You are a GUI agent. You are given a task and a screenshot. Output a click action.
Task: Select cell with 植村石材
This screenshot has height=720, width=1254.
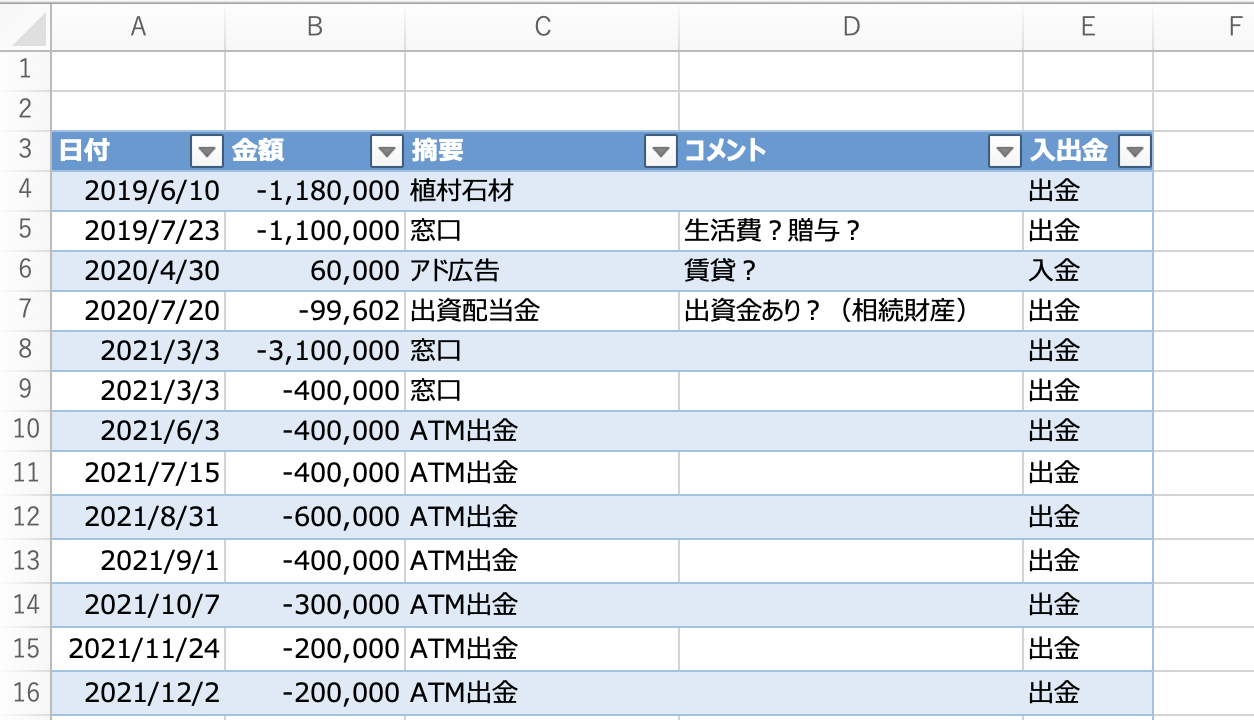click(x=542, y=190)
